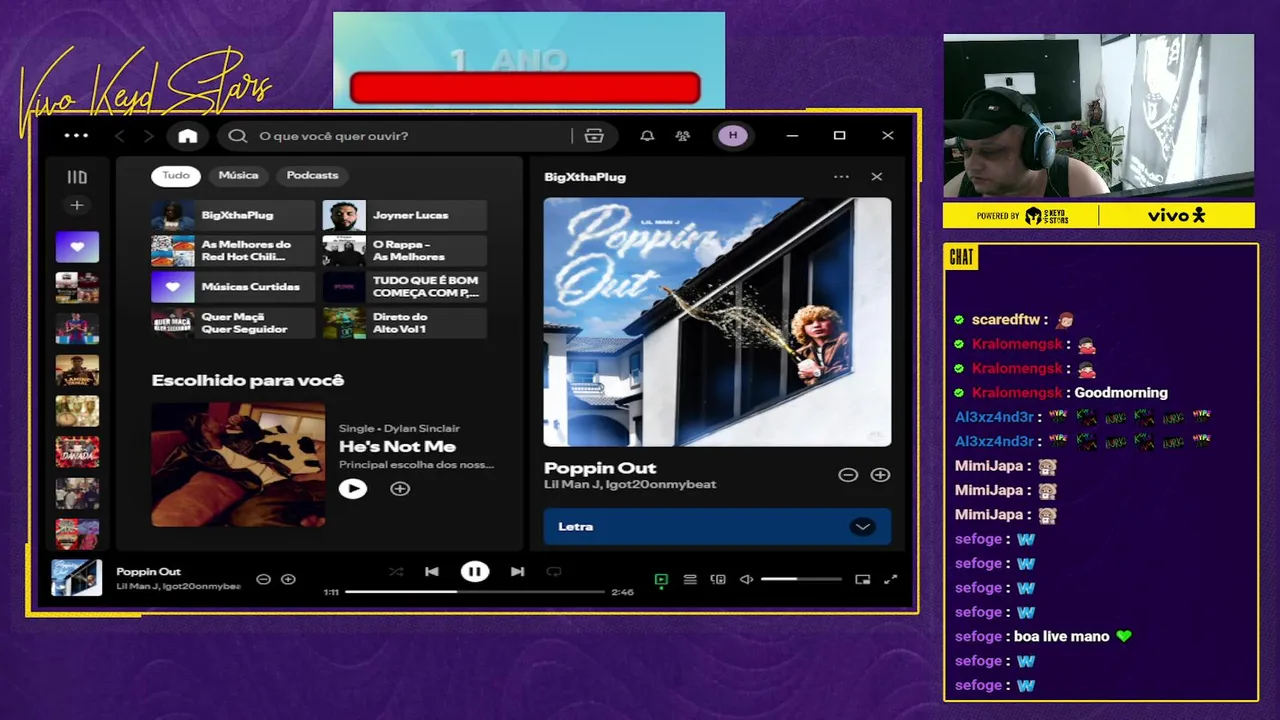Image resolution: width=1280 pixels, height=720 pixels.
Task: Hide Poppin Out with the panel minus icon
Action: click(848, 475)
